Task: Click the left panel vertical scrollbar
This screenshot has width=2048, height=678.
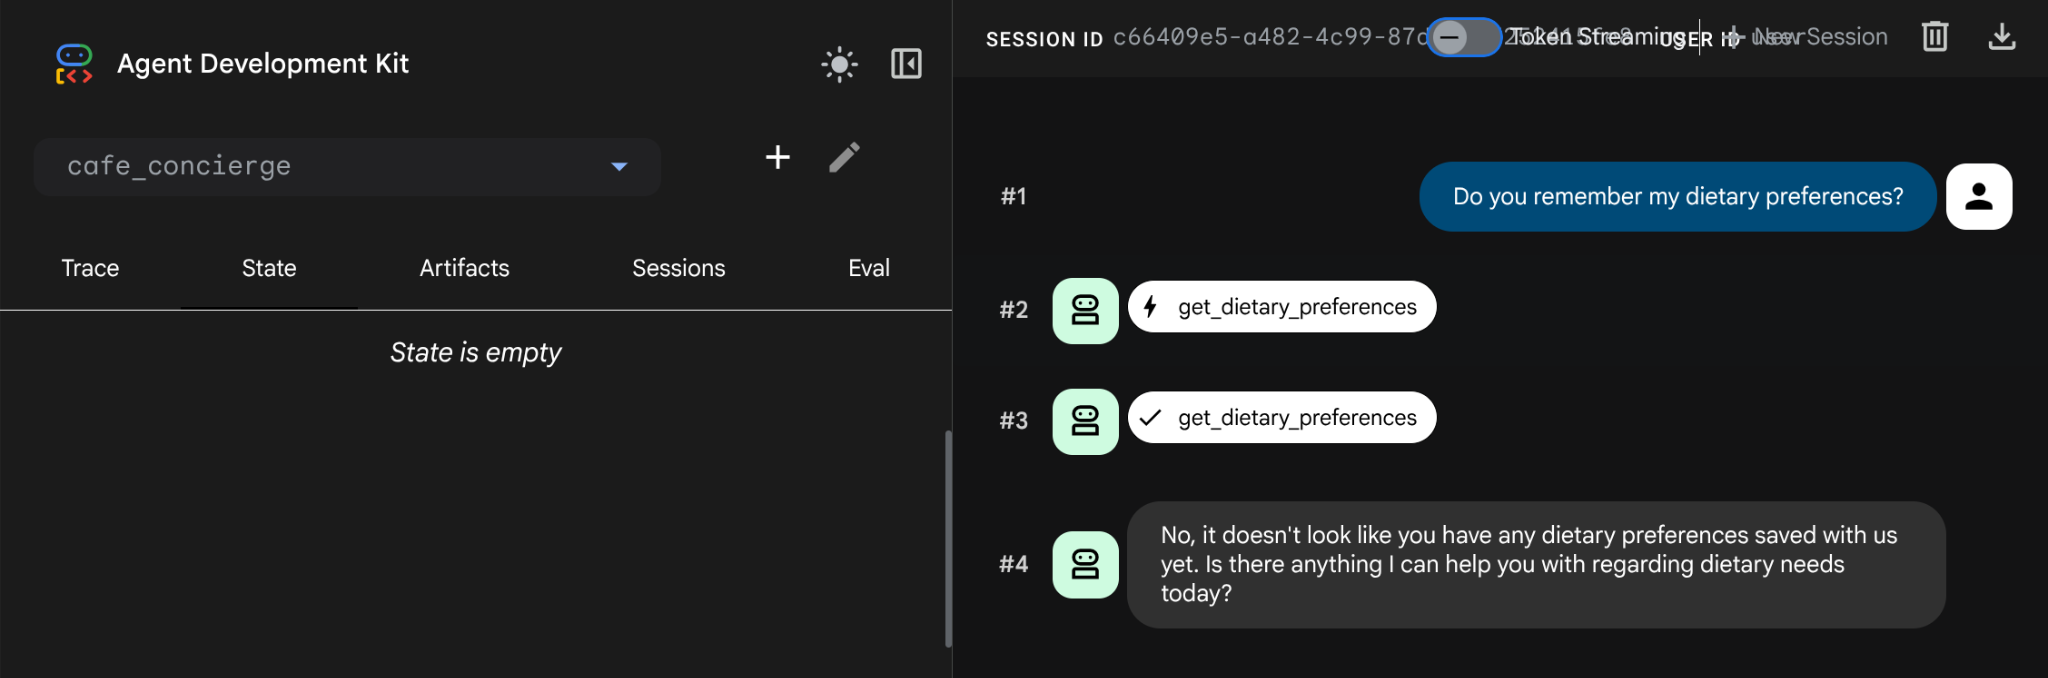Action: click(948, 538)
